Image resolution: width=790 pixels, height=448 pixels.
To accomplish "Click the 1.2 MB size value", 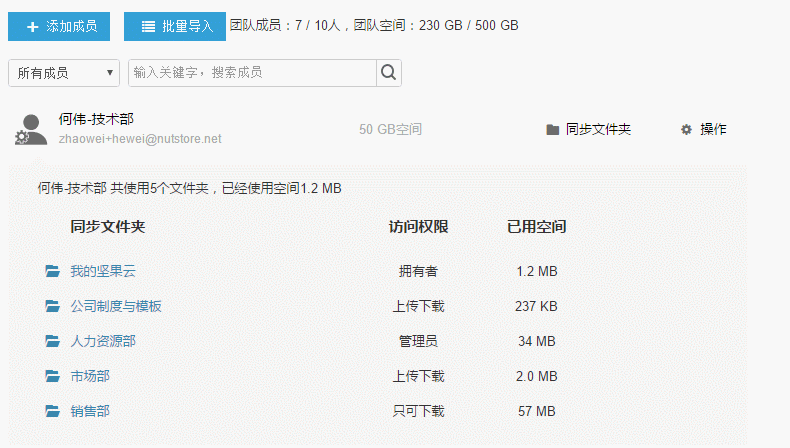I will tap(537, 271).
